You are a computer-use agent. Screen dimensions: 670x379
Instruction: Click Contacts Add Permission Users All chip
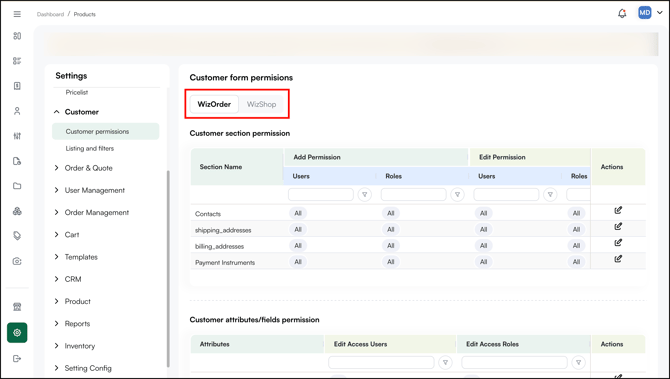pos(298,213)
